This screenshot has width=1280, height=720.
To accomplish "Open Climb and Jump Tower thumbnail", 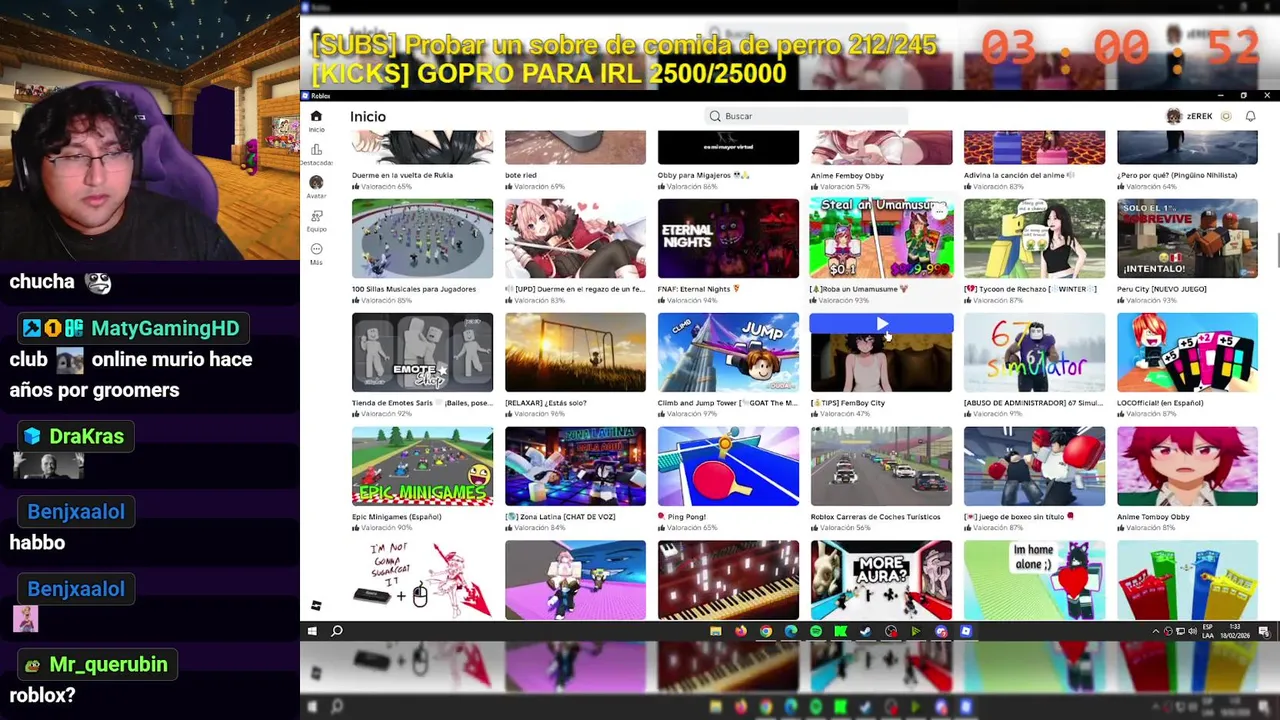I will (x=728, y=352).
